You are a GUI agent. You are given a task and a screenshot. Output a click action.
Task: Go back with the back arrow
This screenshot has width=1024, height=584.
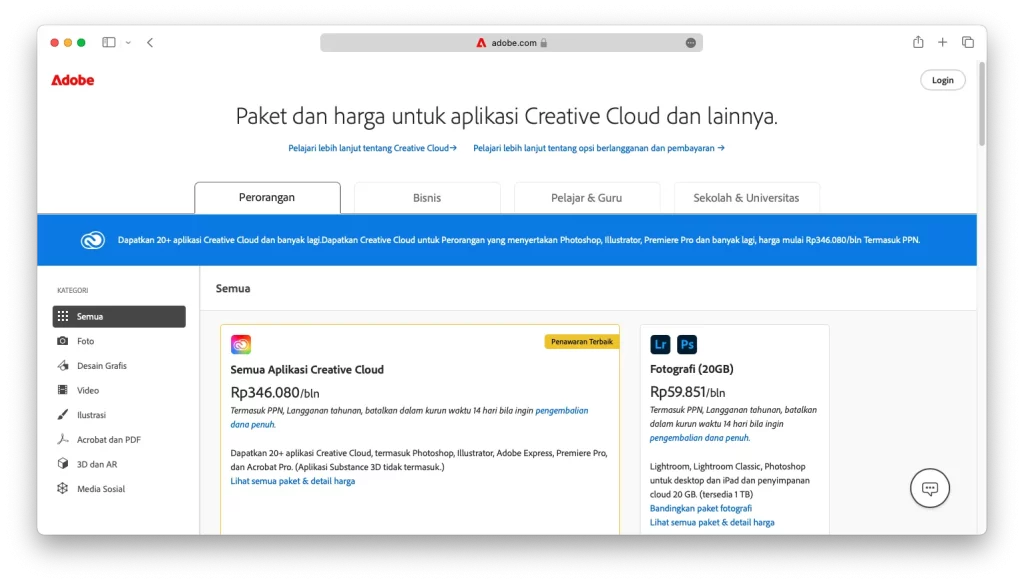[150, 42]
